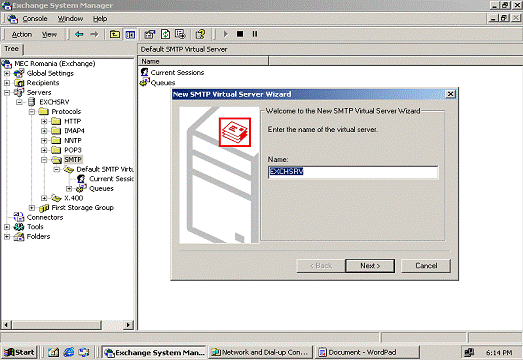Collapse the SMTP protocol folder
Viewport: 523px width, 360px height.
[44, 160]
